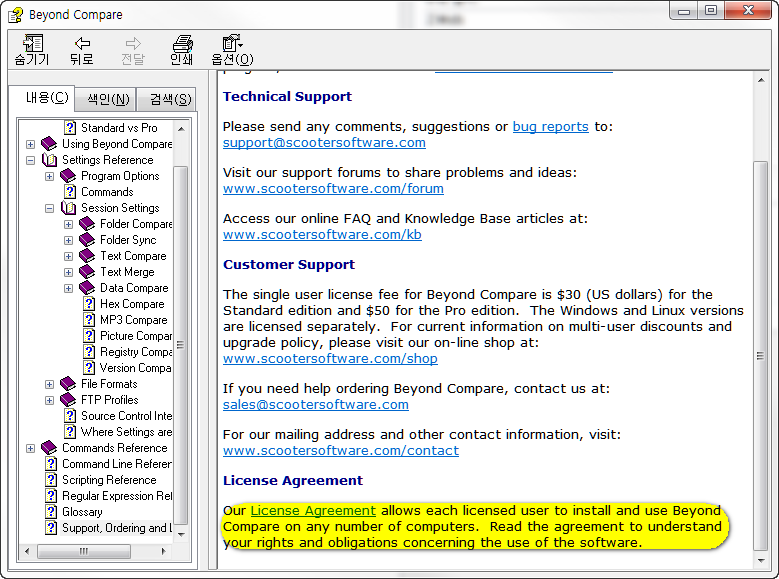Click the book icon beside File Formats

pyautogui.click(x=68, y=384)
